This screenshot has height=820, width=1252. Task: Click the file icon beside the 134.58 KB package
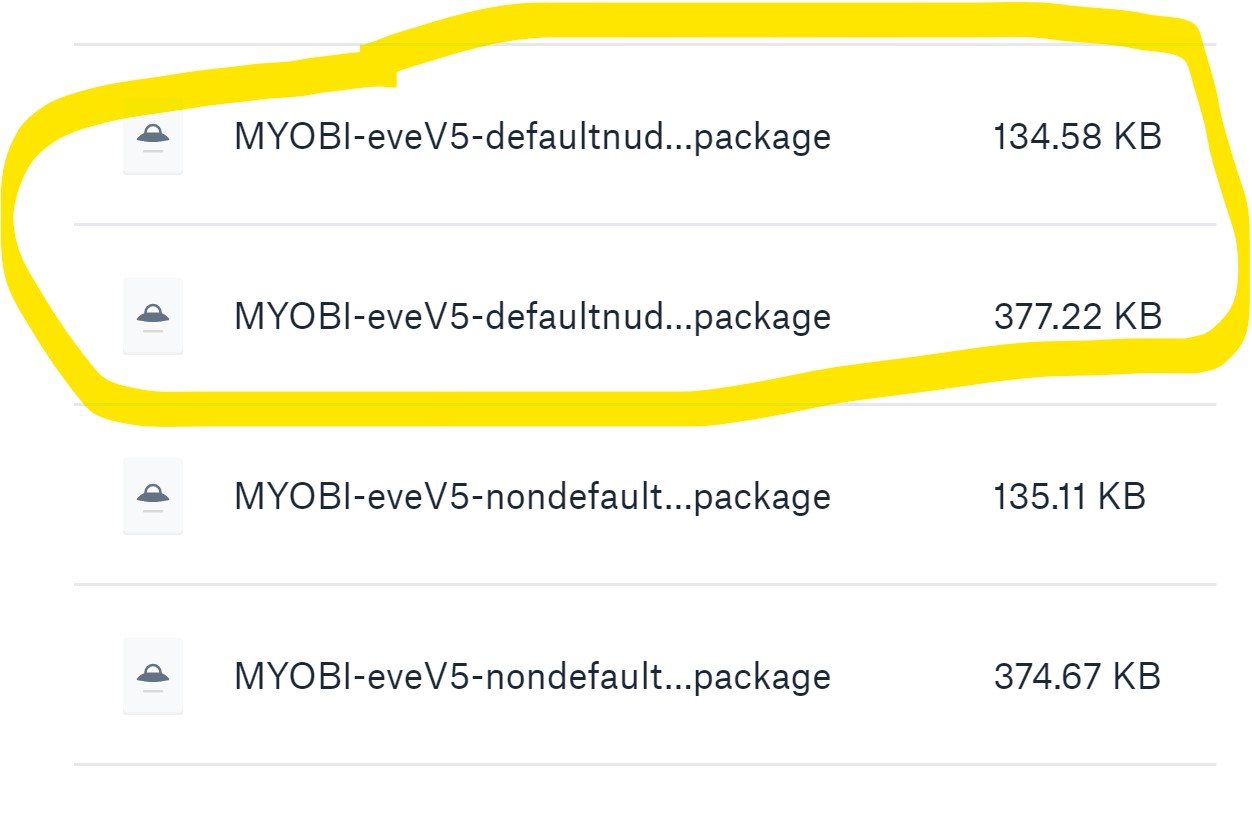point(153,137)
